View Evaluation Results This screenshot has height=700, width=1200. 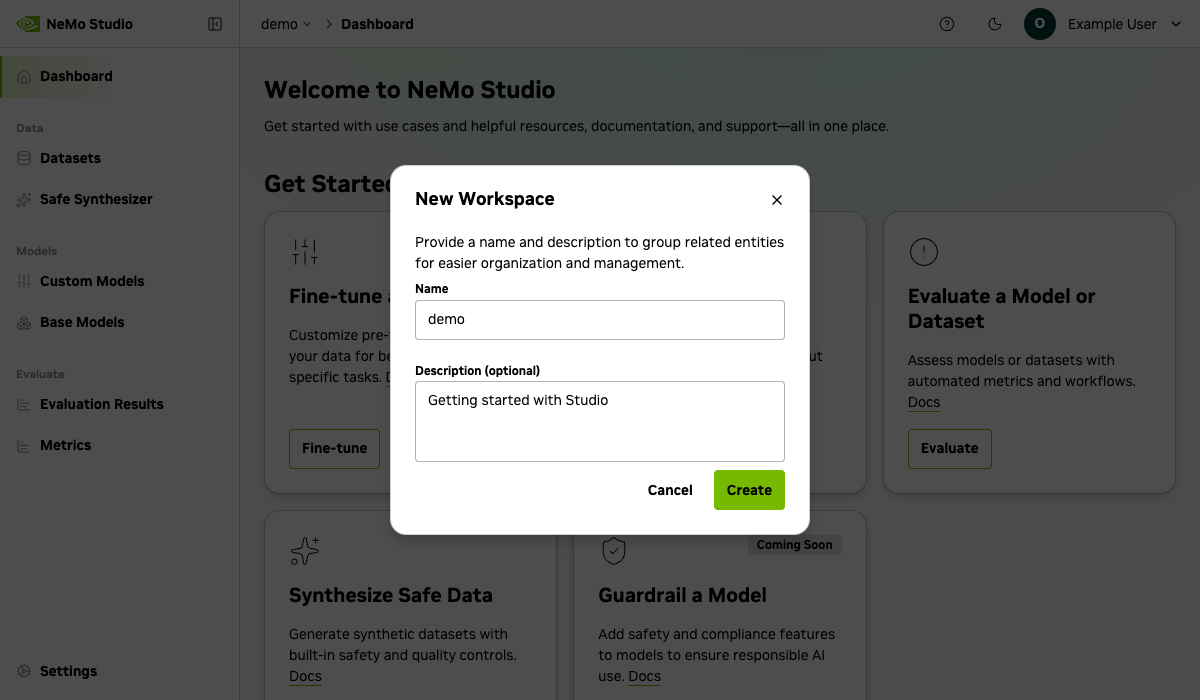click(x=101, y=404)
